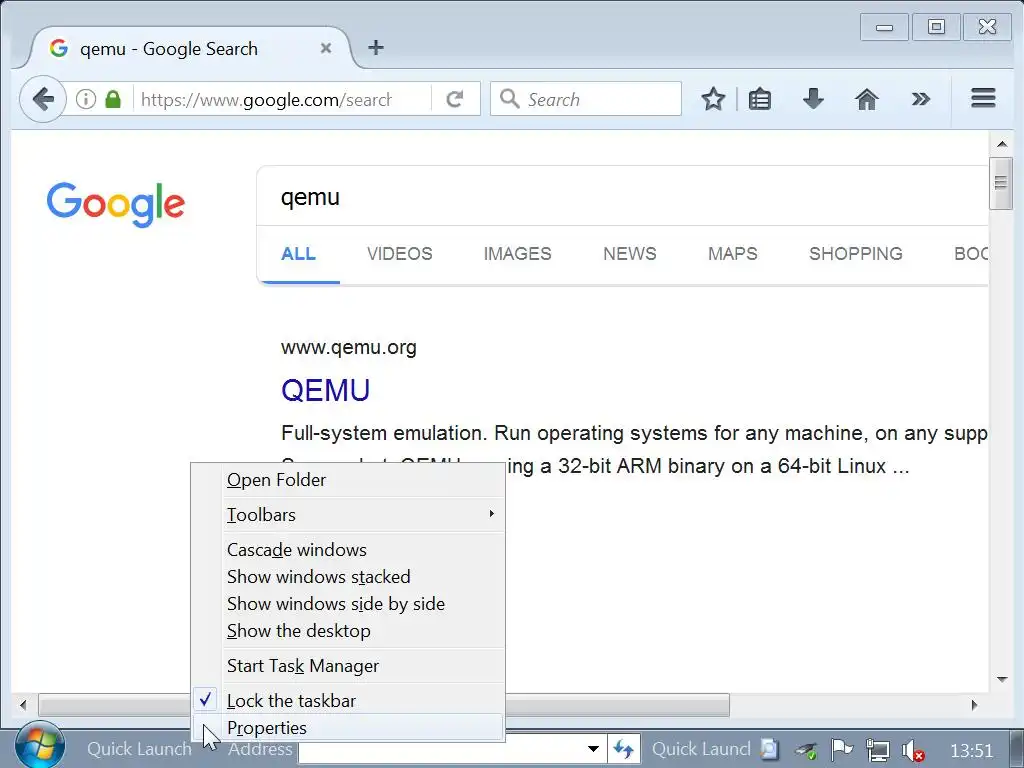Switch to the IMAGES results tab
The height and width of the screenshot is (768, 1024).
tap(517, 253)
